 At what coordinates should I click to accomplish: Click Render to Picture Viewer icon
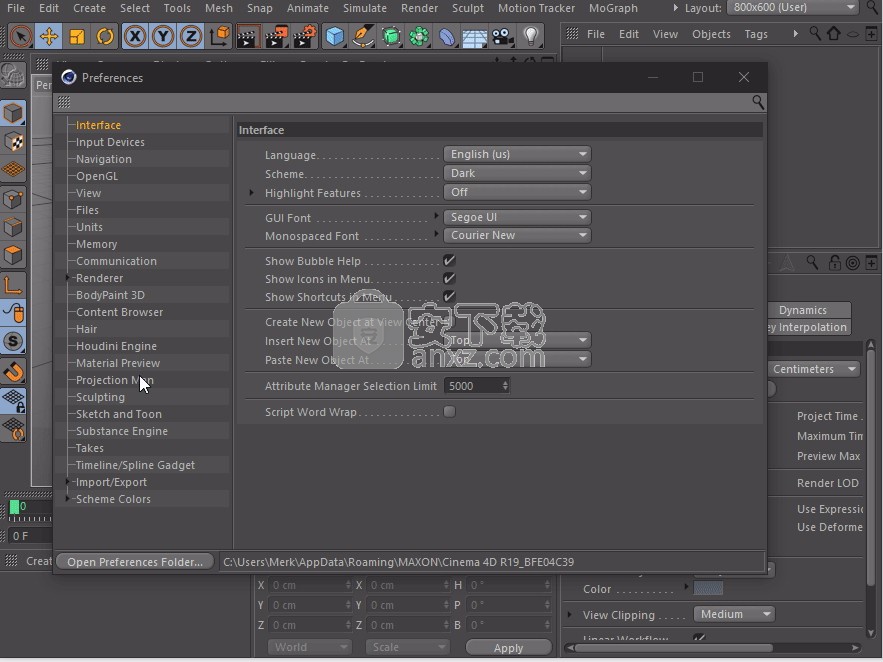click(x=276, y=37)
